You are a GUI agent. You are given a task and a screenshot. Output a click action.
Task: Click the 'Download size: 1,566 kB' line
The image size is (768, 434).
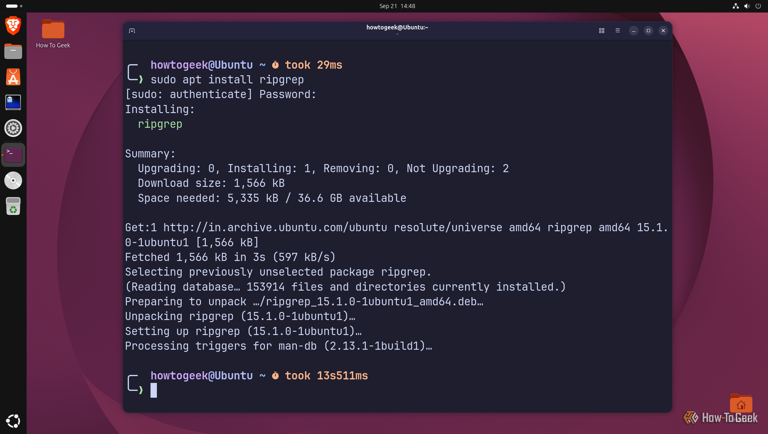(211, 183)
